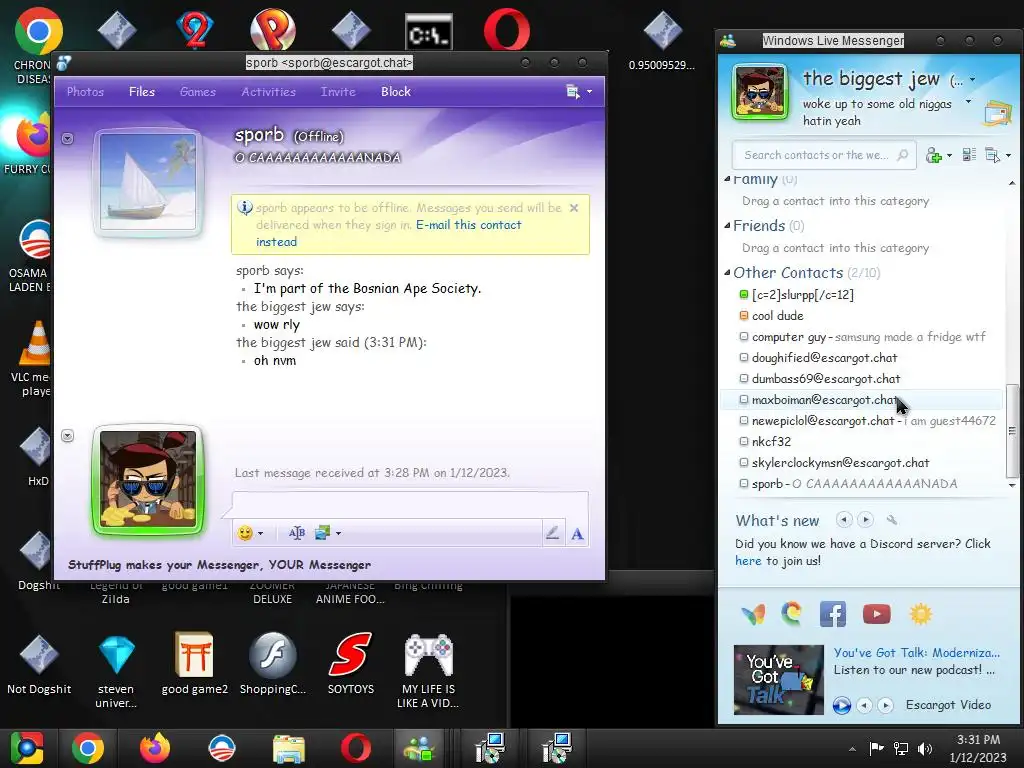The height and width of the screenshot is (768, 1024).
Task: Click the Show menu icon in Messenger
Action: tap(993, 155)
